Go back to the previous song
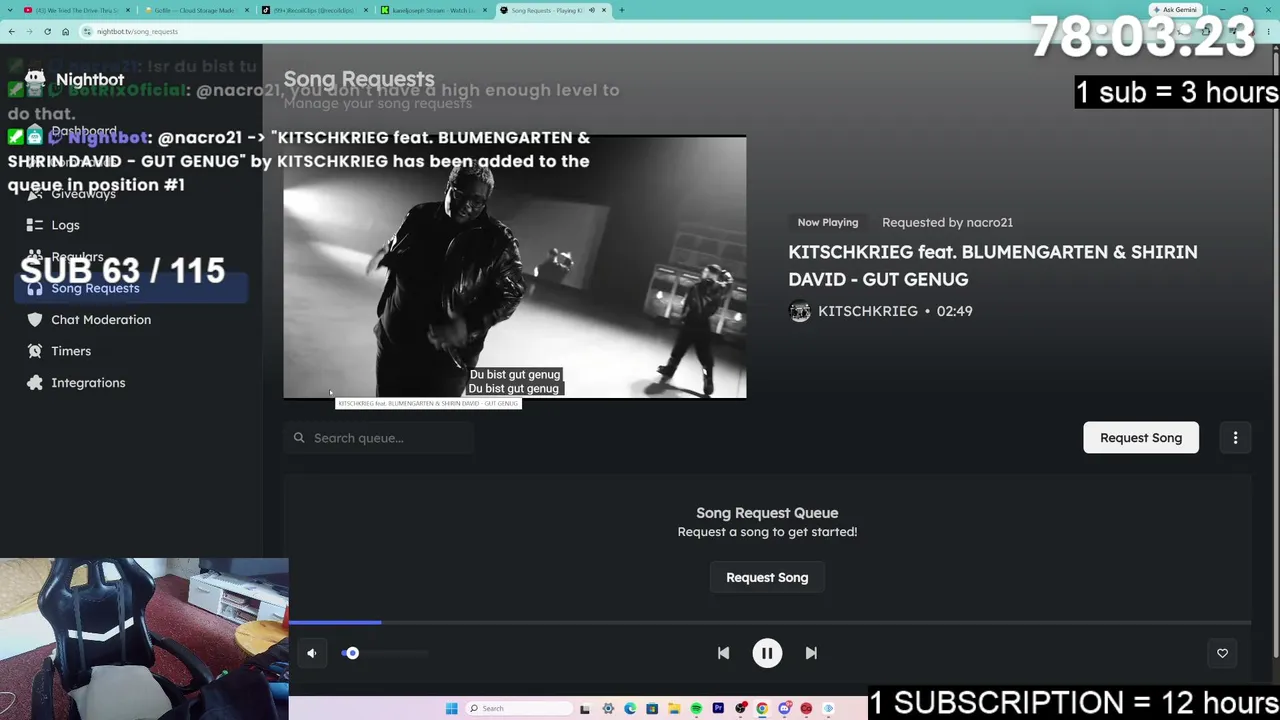 click(723, 653)
